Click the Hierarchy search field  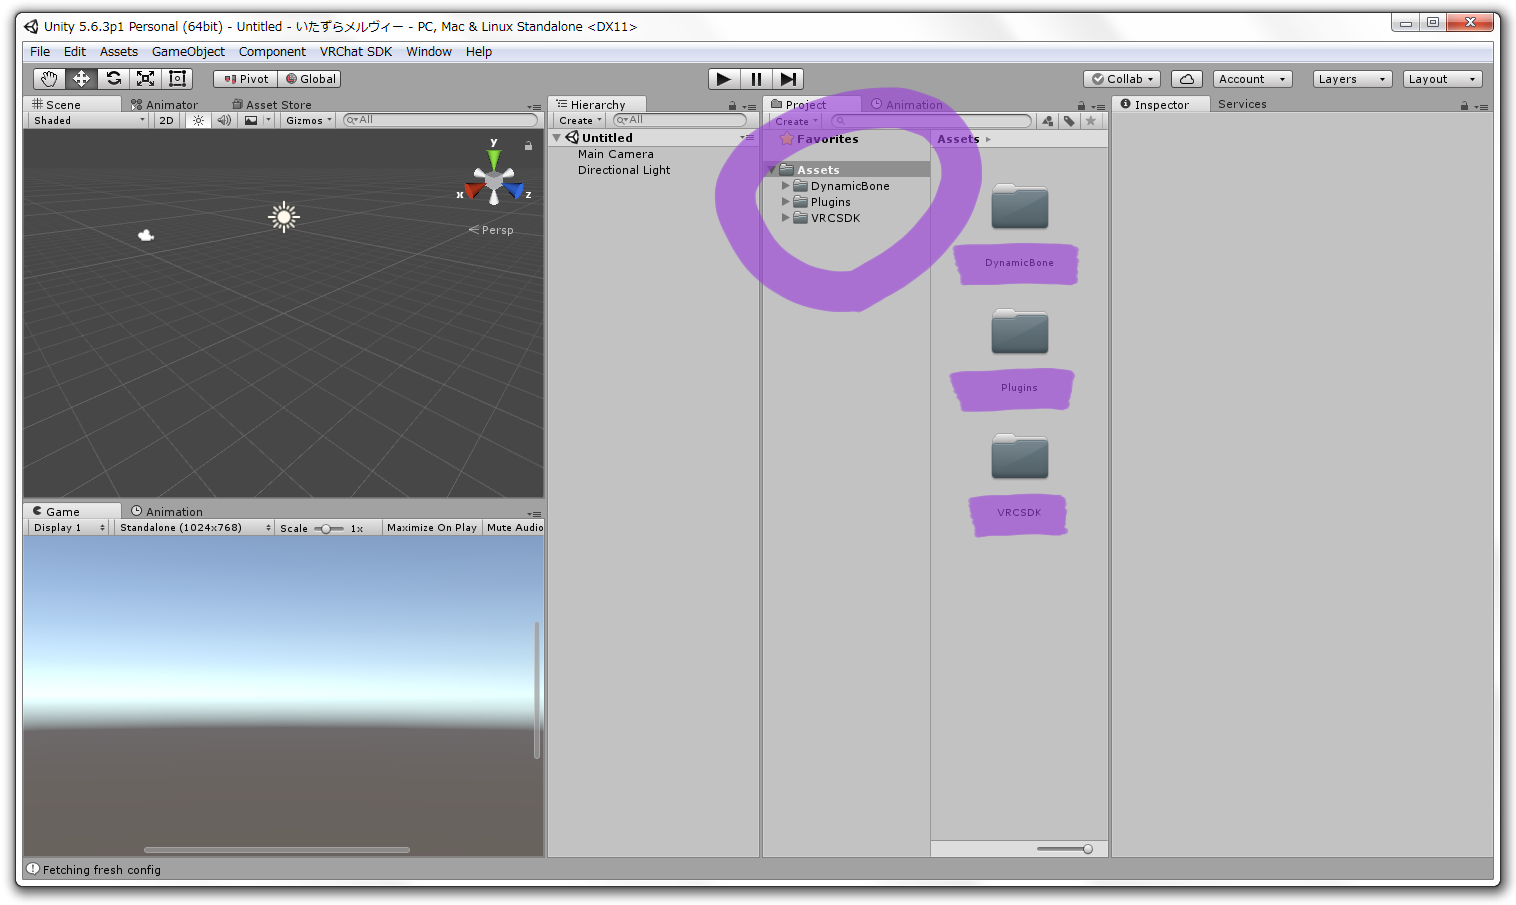(x=680, y=120)
